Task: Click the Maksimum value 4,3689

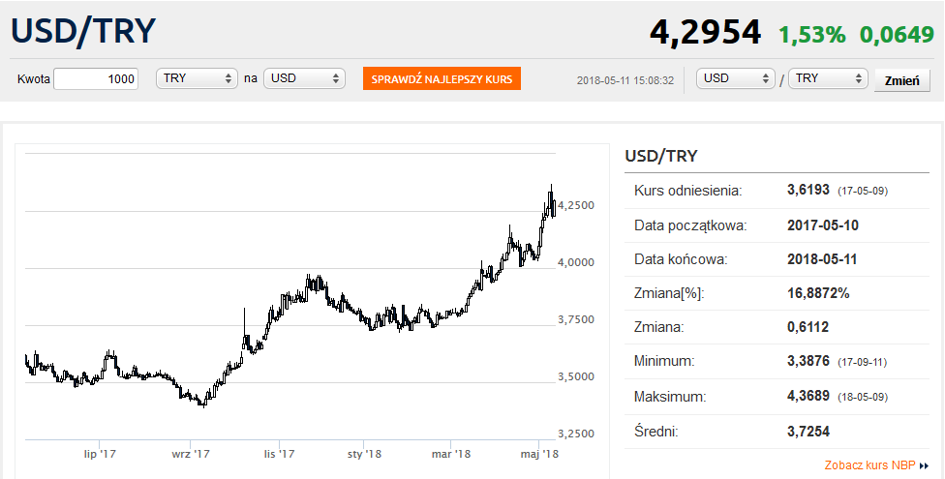Action: tap(810, 397)
